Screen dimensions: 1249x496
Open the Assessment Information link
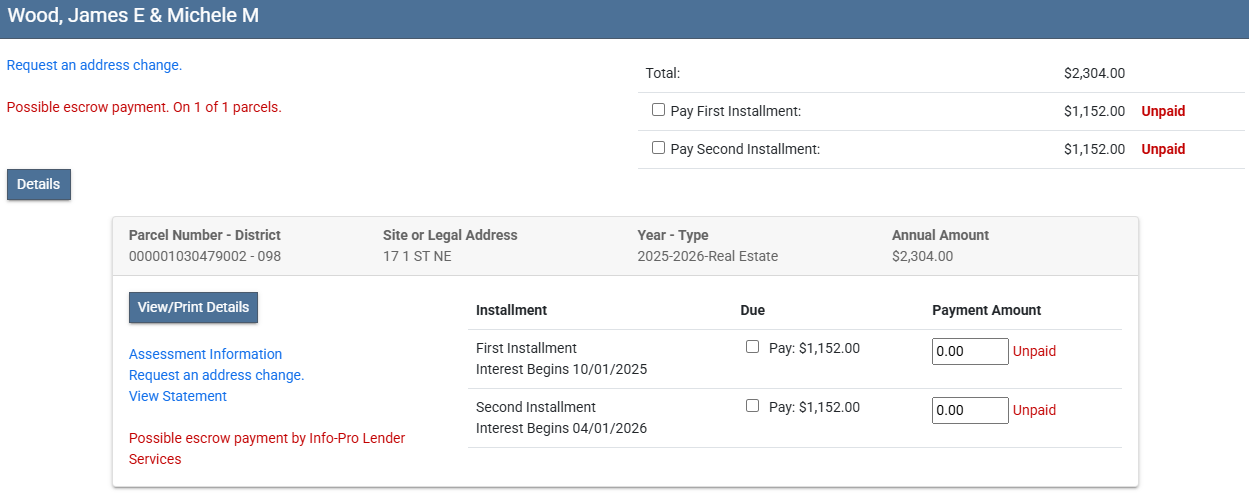coord(205,354)
